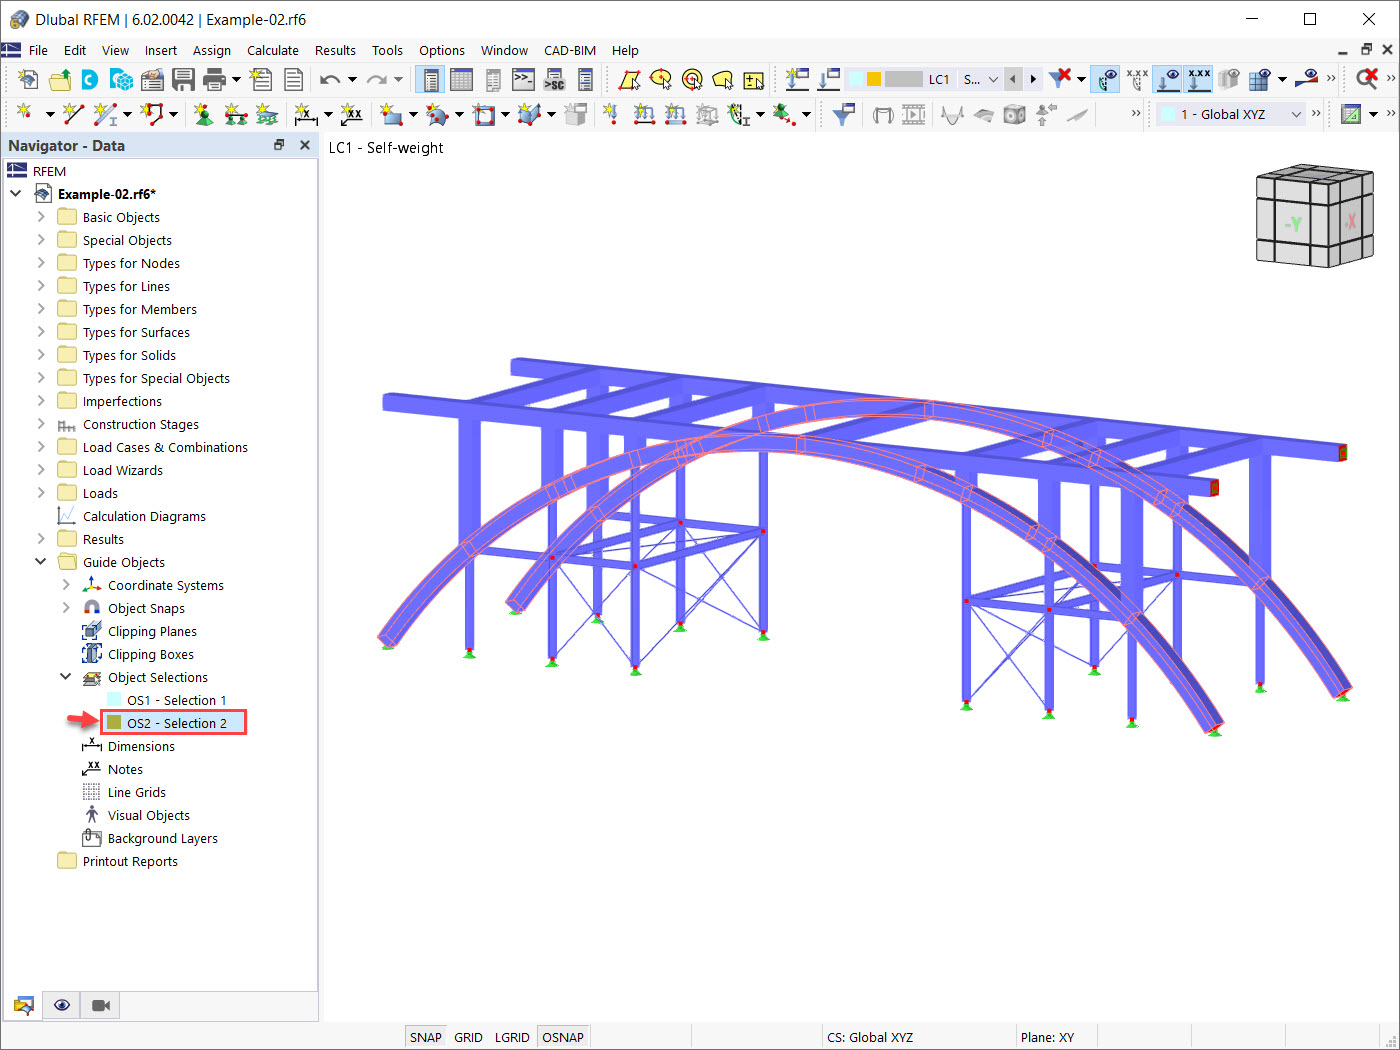This screenshot has height=1050, width=1400.
Task: Click the results filter funnel icon
Action: (844, 115)
